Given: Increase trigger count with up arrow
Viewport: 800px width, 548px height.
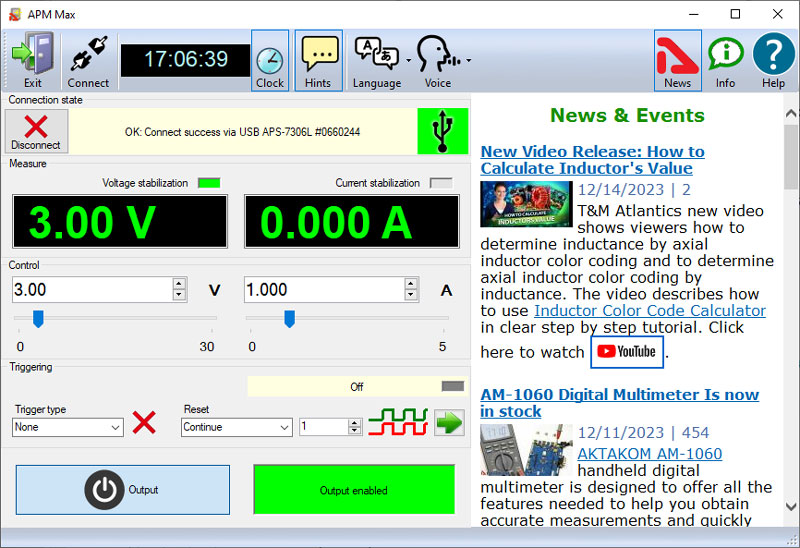Looking at the screenshot, I should [355, 423].
